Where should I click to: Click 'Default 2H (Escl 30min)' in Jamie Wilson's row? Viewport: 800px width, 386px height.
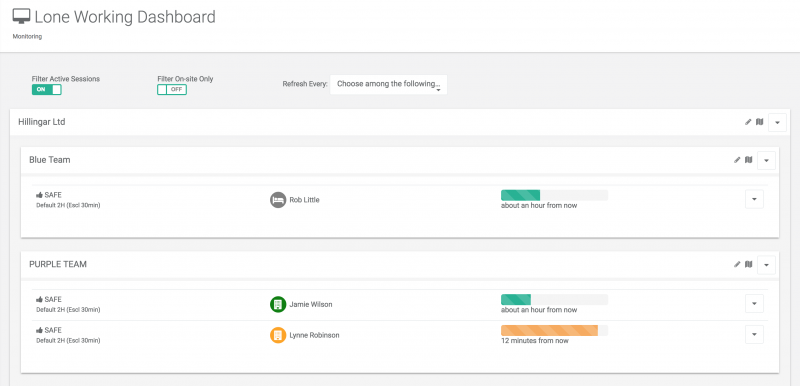68,310
